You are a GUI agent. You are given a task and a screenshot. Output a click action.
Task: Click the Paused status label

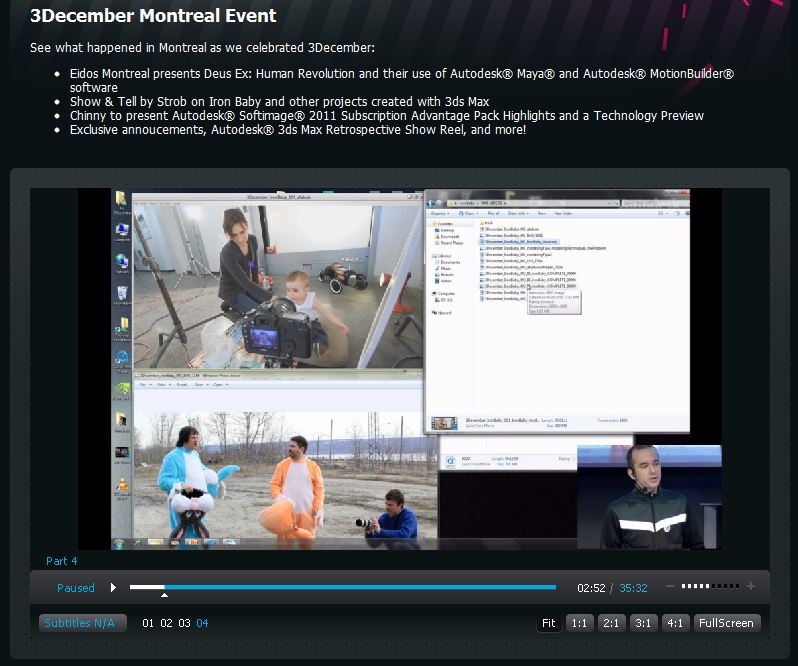click(x=76, y=588)
